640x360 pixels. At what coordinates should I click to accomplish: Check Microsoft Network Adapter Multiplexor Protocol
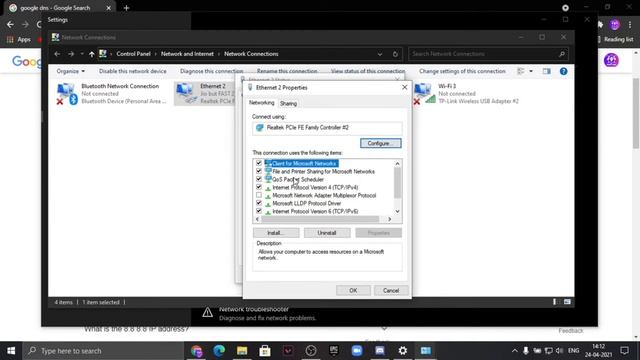259,195
